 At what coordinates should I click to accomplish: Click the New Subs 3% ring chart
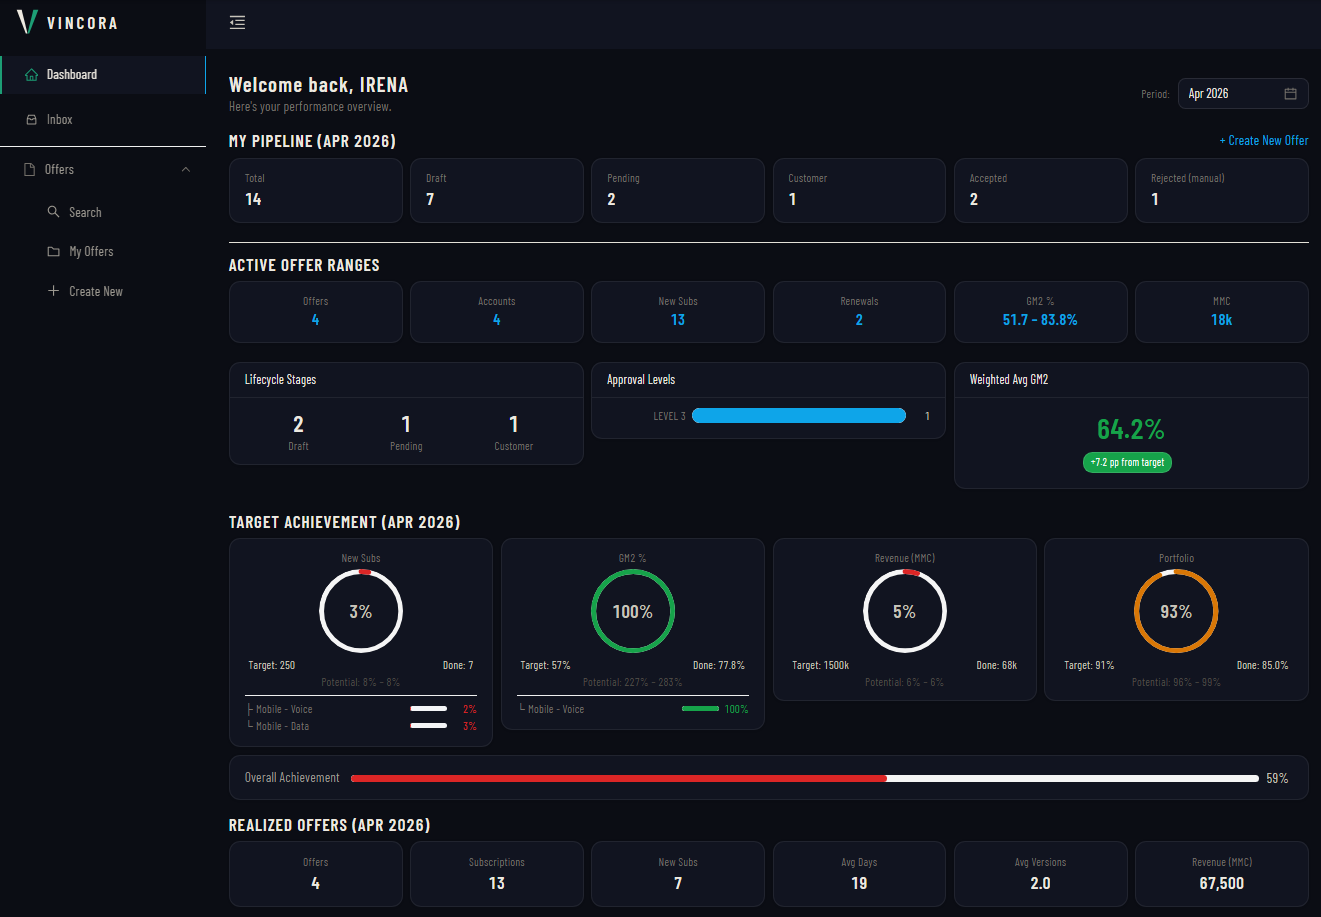(x=361, y=611)
